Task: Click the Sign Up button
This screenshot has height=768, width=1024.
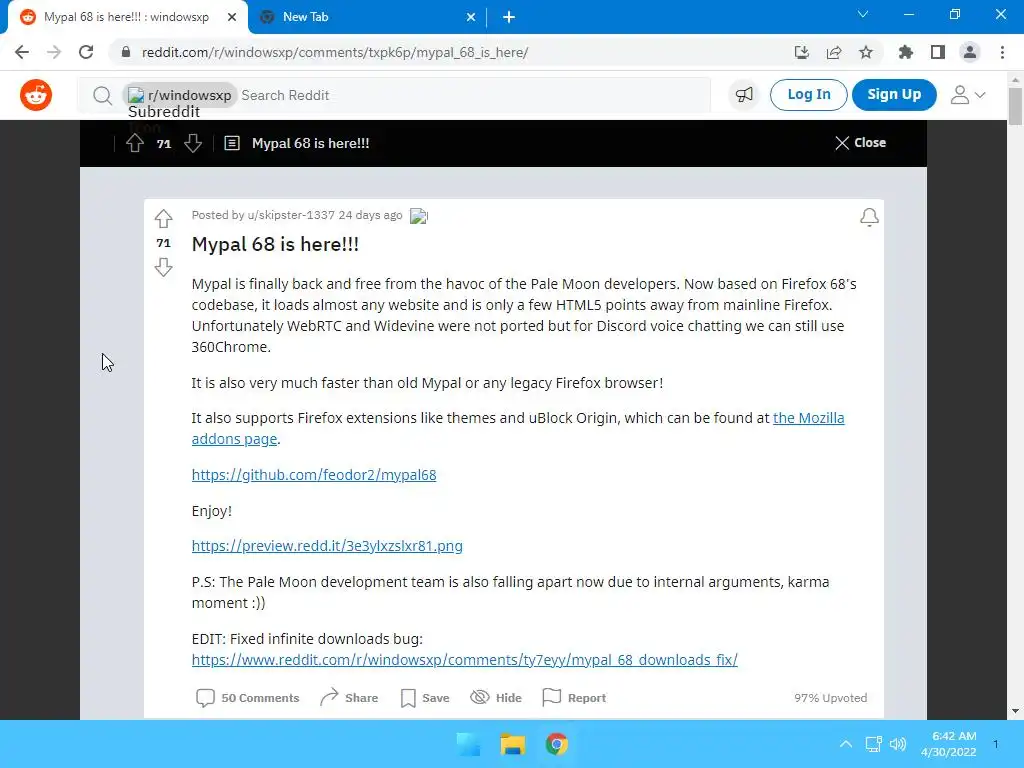Action: tap(894, 95)
